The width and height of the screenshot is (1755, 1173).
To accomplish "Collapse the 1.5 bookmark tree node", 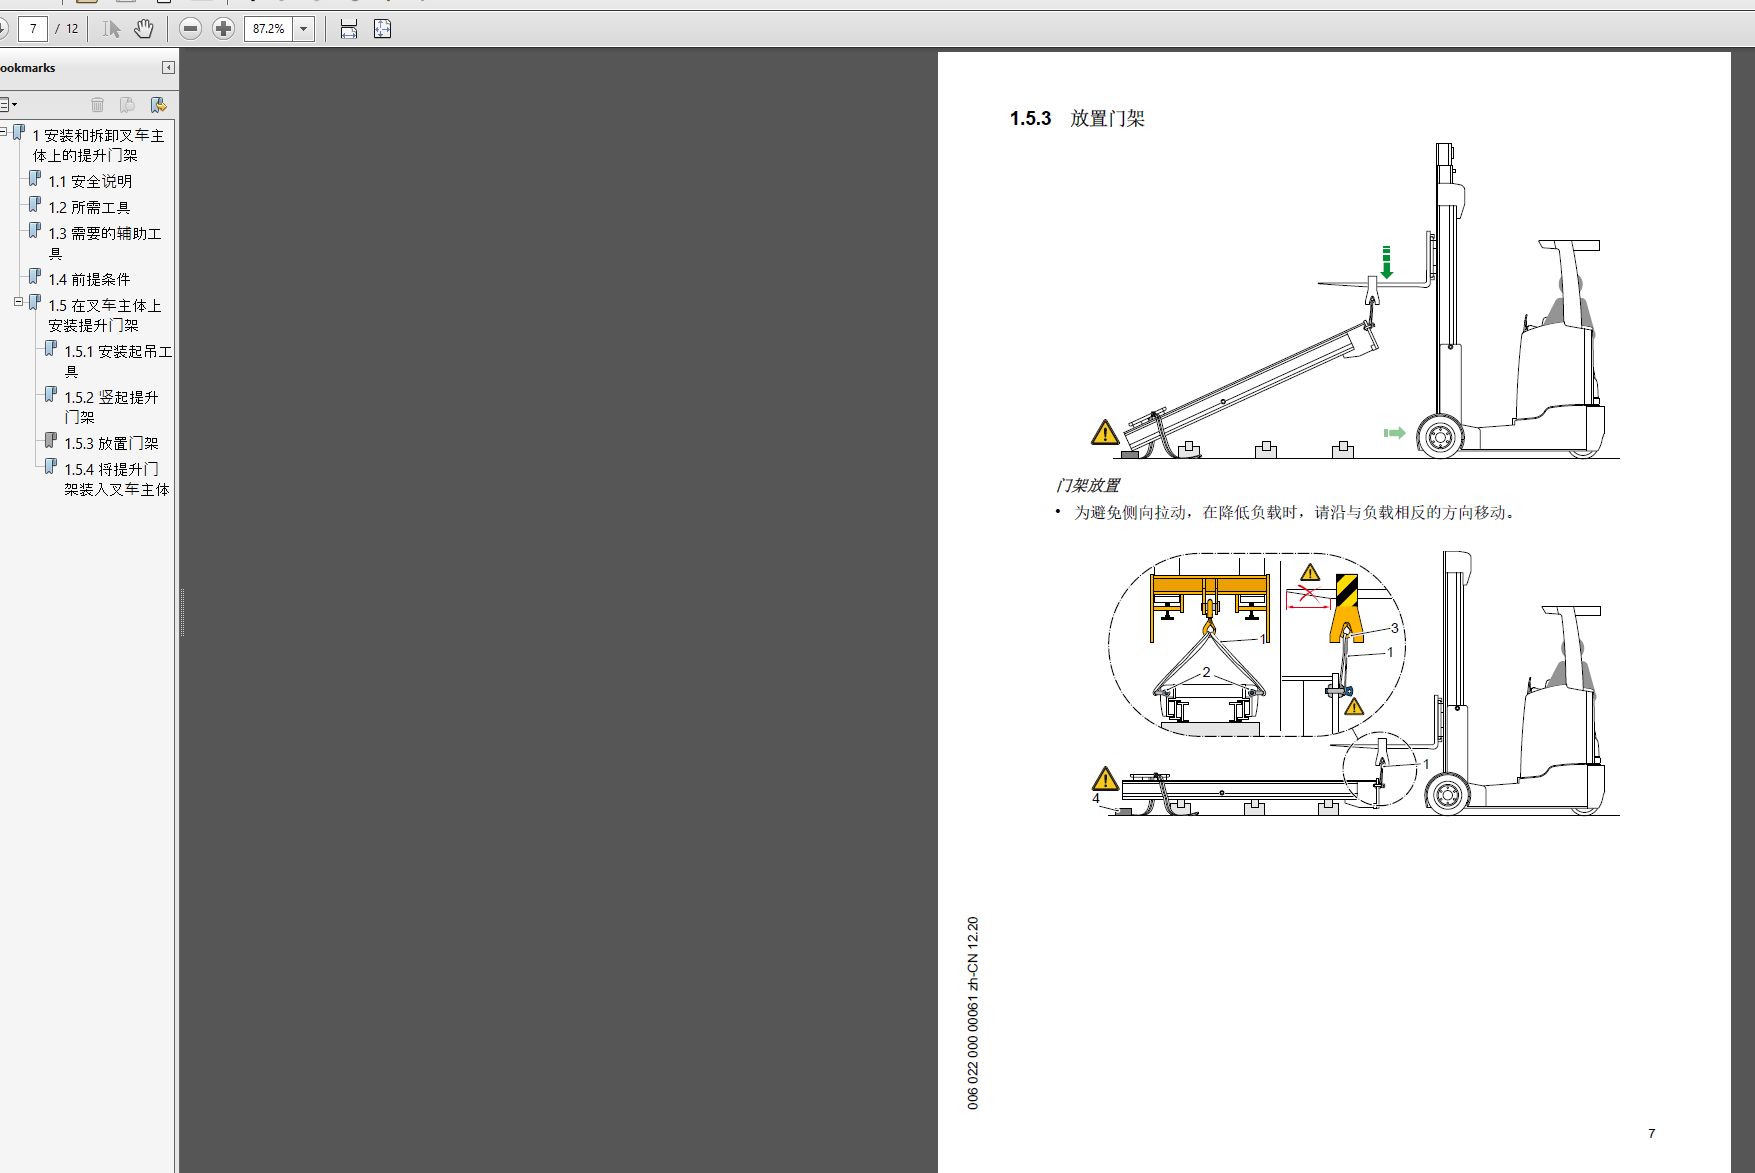I will click(18, 301).
